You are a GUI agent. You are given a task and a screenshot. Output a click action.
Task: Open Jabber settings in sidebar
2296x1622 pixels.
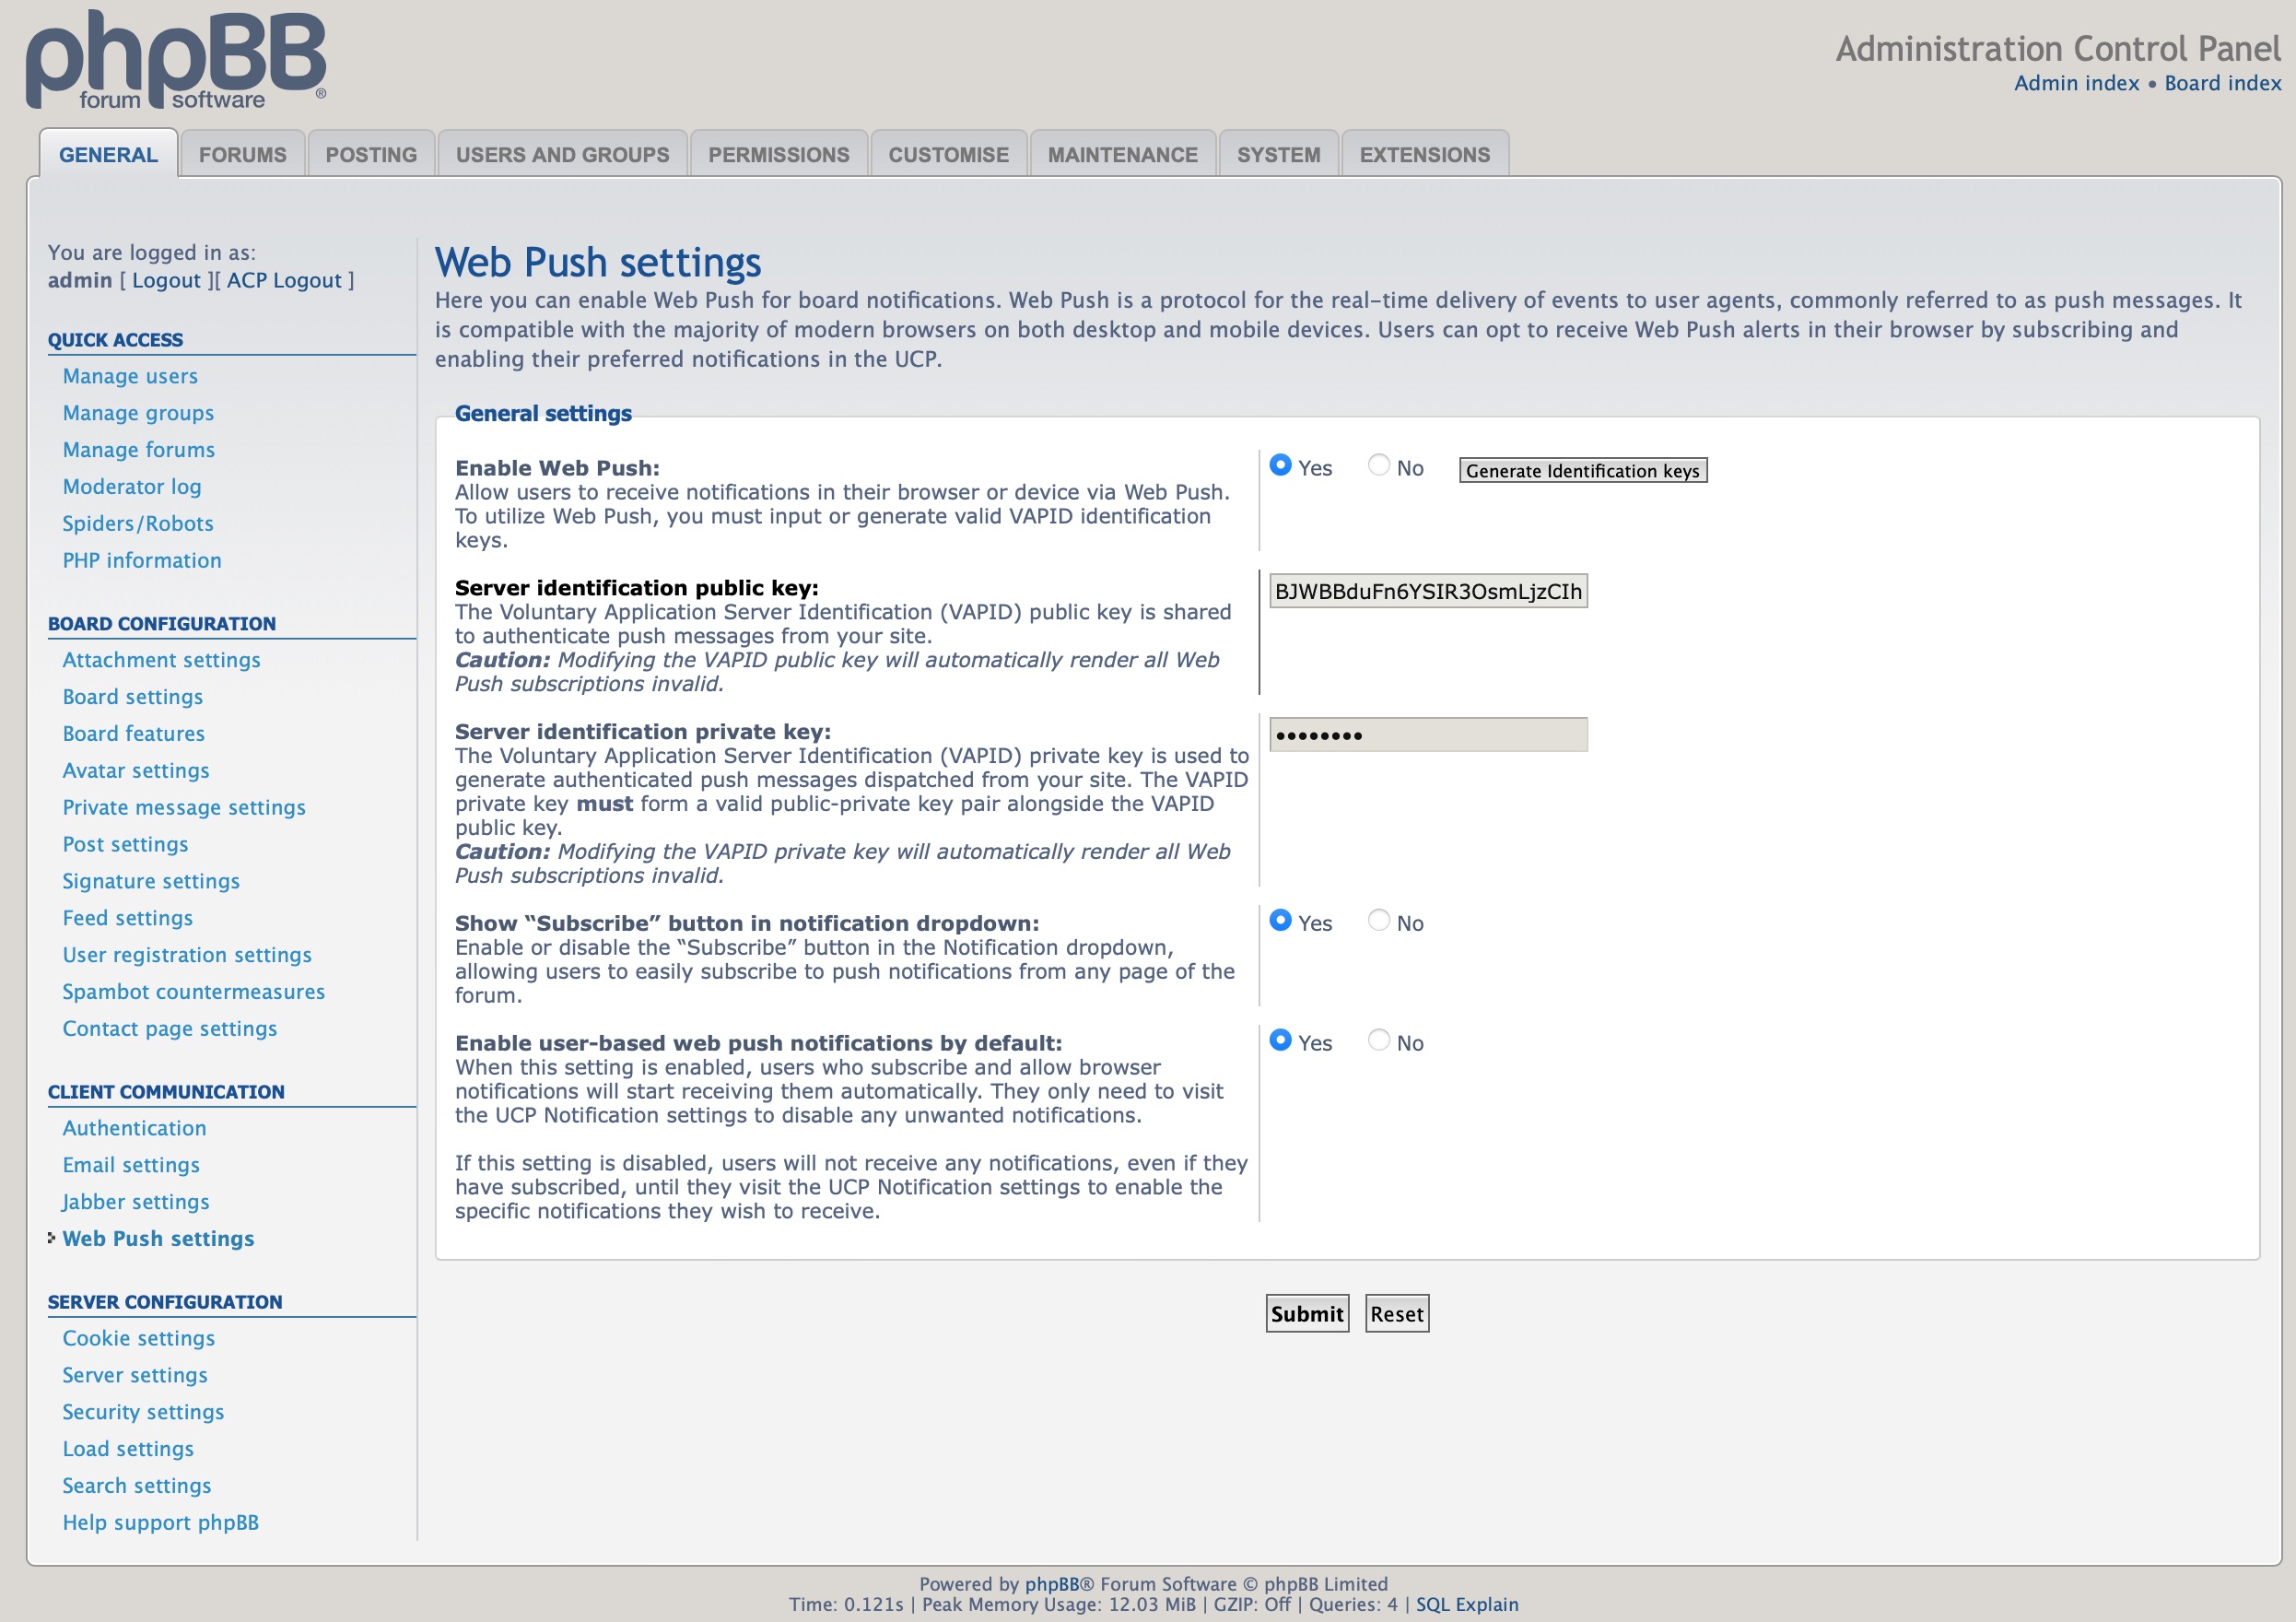coord(136,1202)
